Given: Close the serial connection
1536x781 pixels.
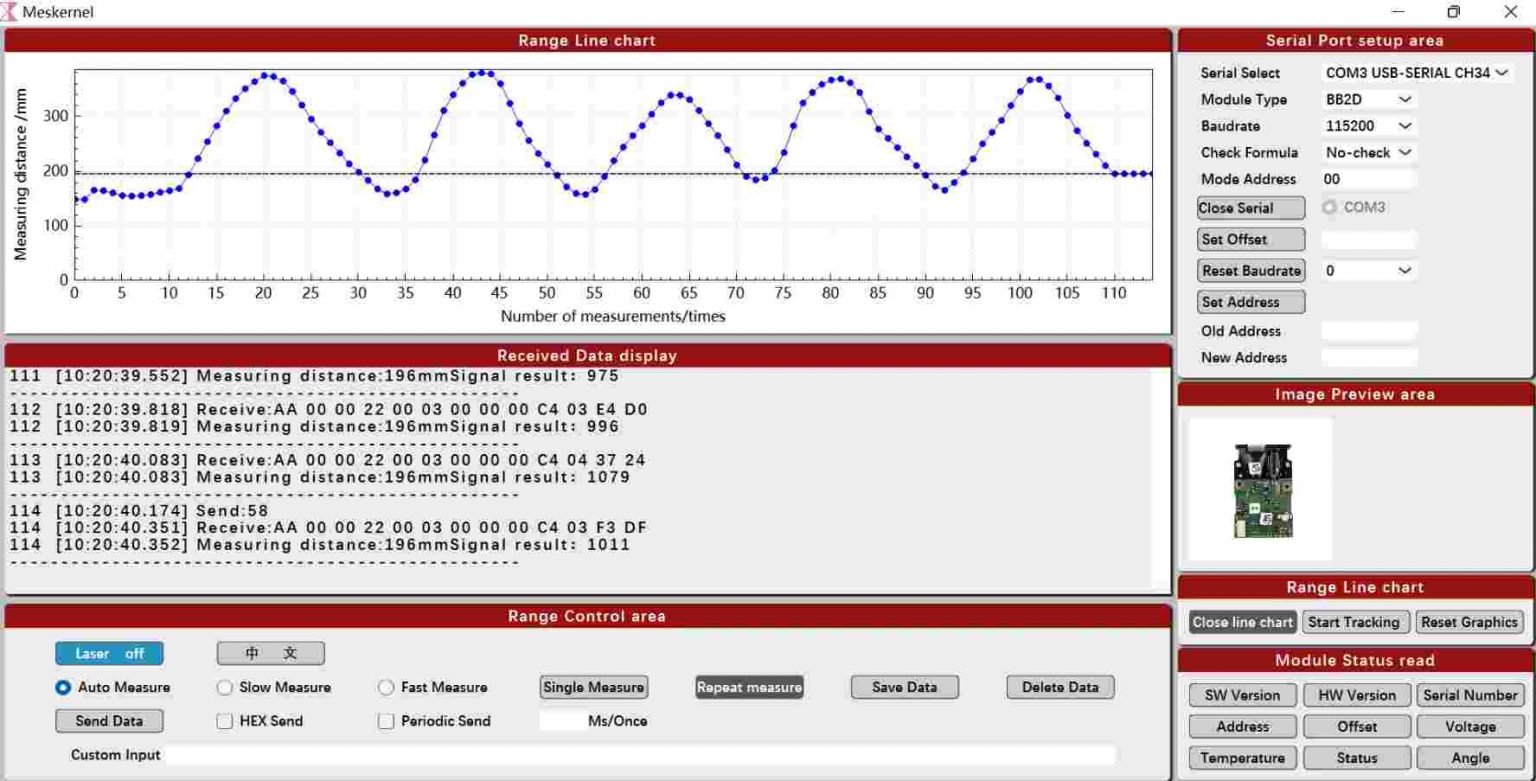Looking at the screenshot, I should pos(1249,208).
